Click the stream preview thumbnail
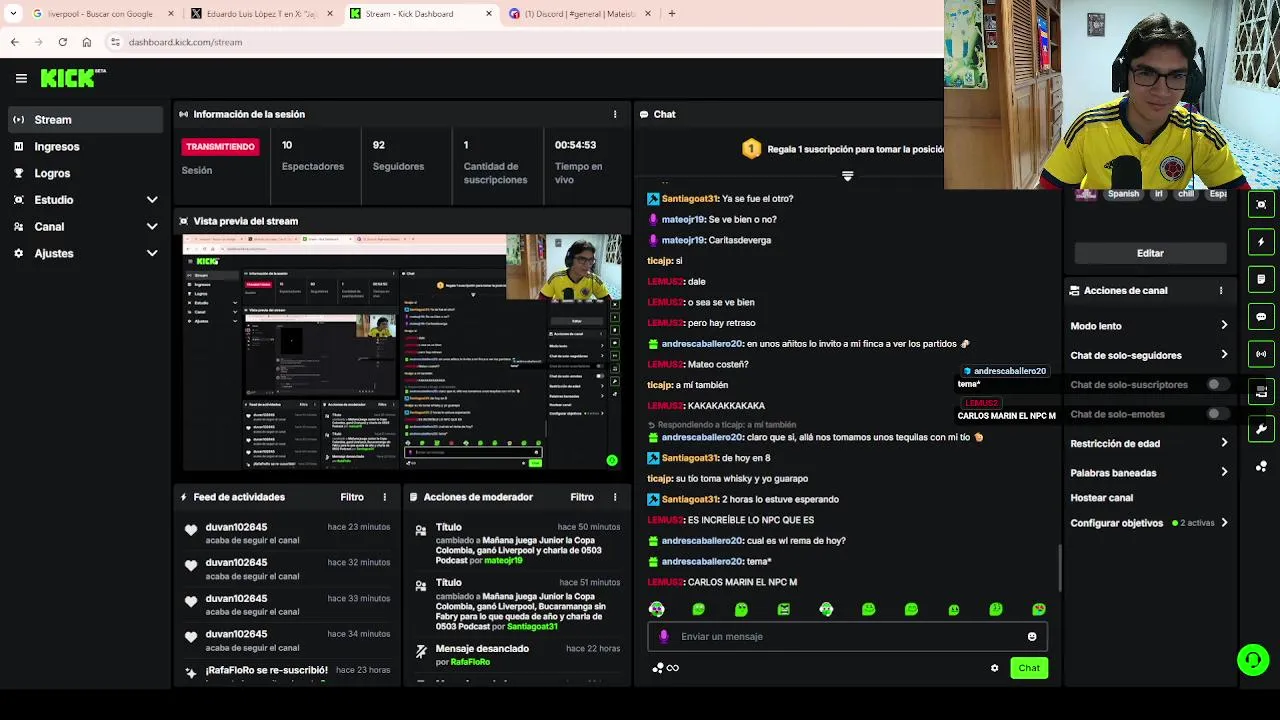This screenshot has height=720, width=1280. coord(402,352)
